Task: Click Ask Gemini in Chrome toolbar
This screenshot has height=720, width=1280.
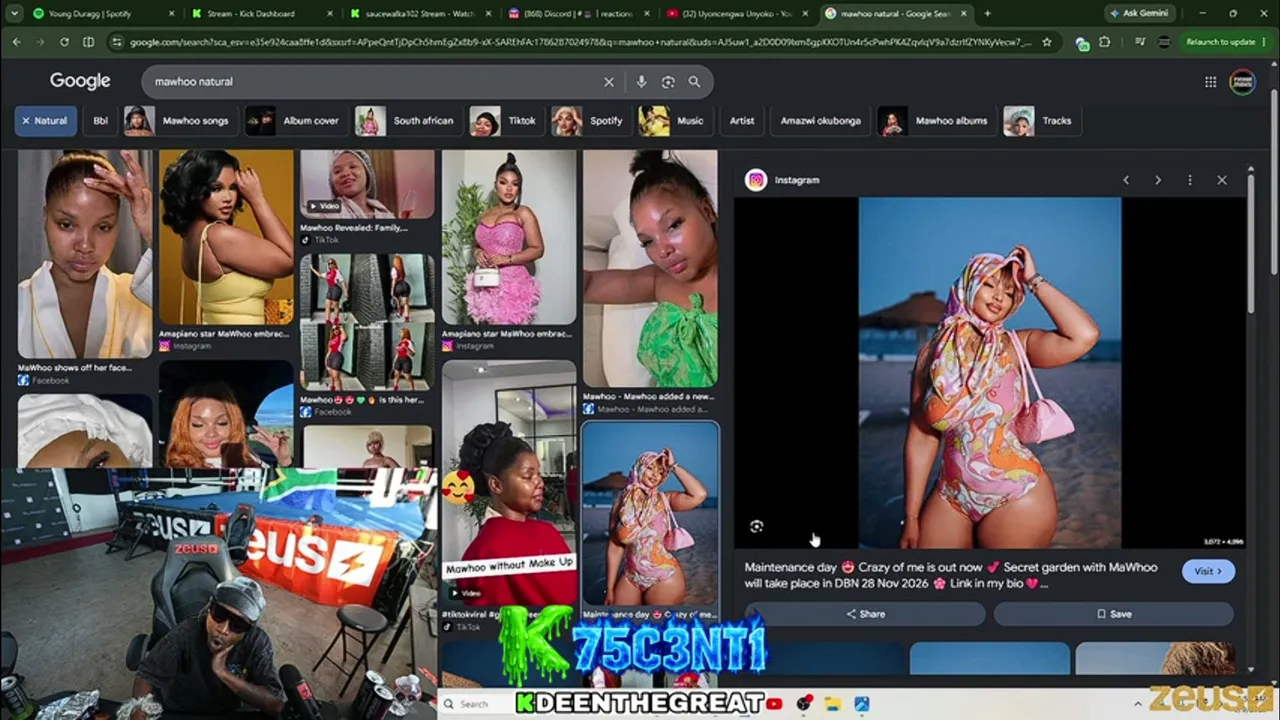Action: click(1138, 14)
